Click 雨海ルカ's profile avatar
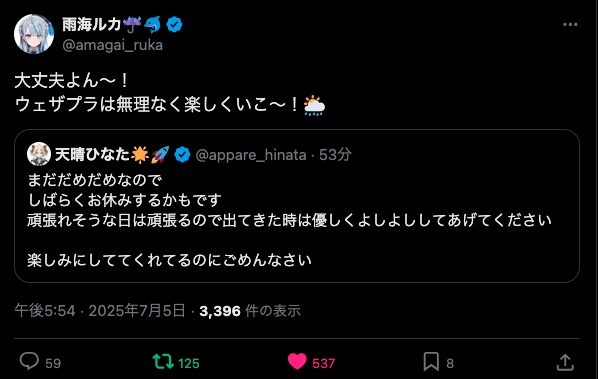The image size is (598, 379). pos(34,34)
